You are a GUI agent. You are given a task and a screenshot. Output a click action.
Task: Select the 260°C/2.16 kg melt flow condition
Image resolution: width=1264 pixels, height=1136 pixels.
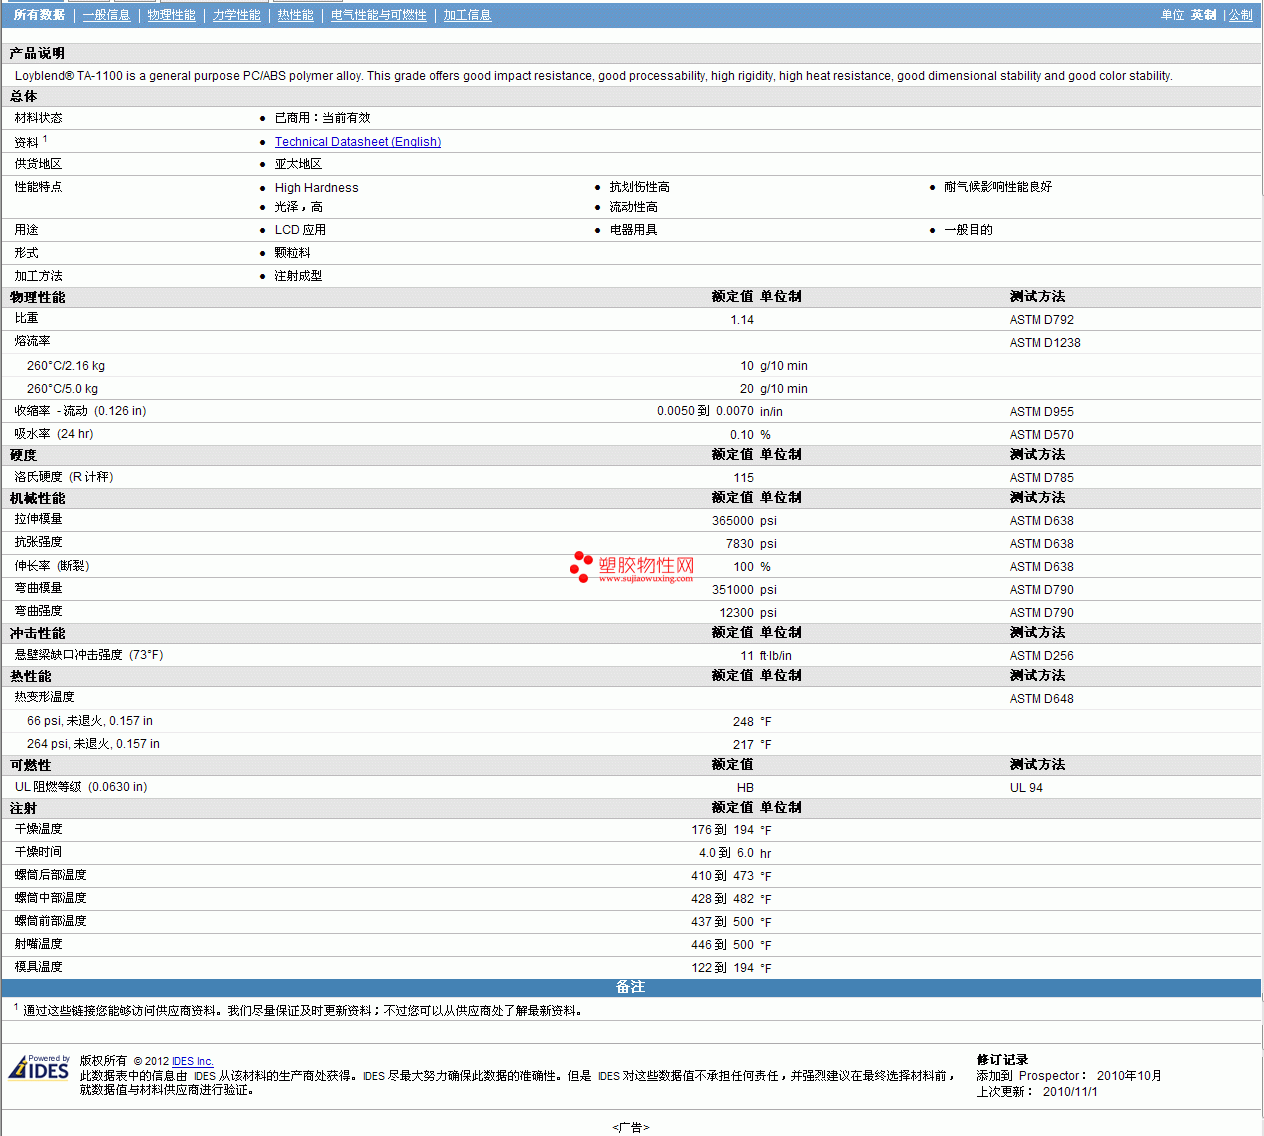[66, 366]
